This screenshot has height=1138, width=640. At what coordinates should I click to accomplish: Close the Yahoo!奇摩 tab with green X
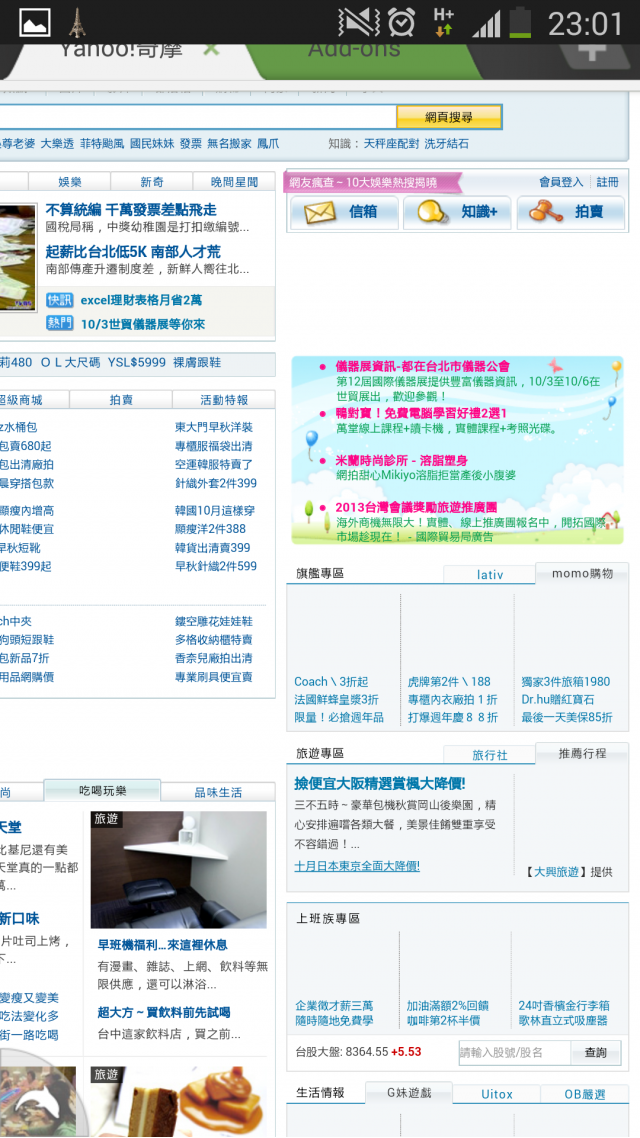coord(210,49)
